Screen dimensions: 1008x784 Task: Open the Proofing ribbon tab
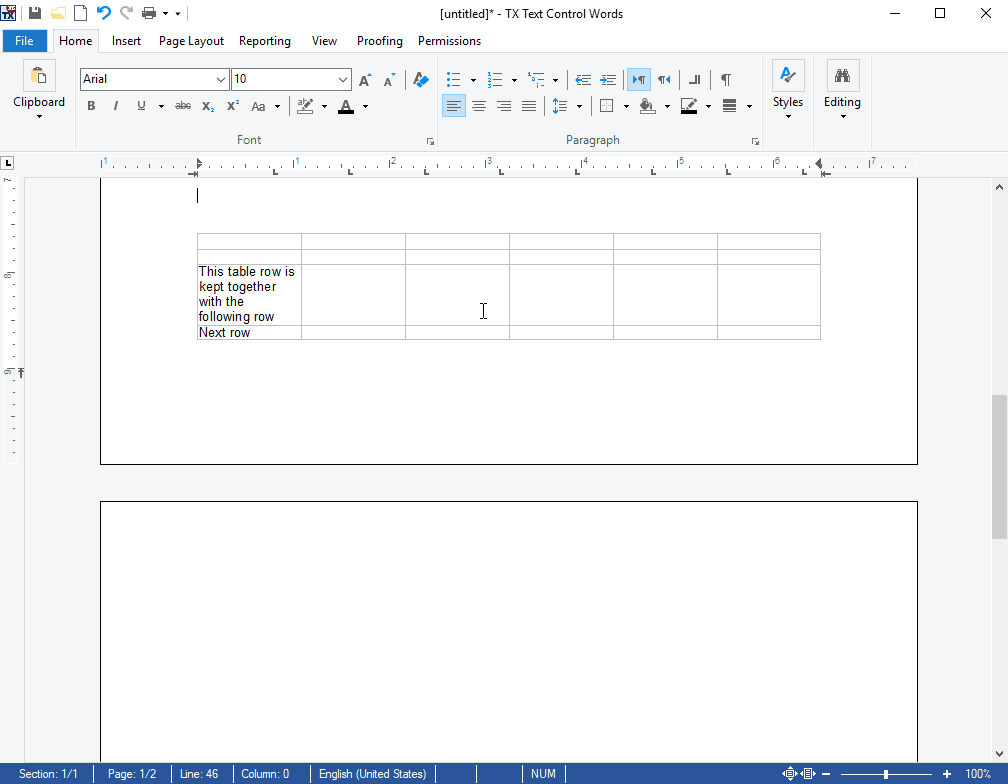click(379, 41)
